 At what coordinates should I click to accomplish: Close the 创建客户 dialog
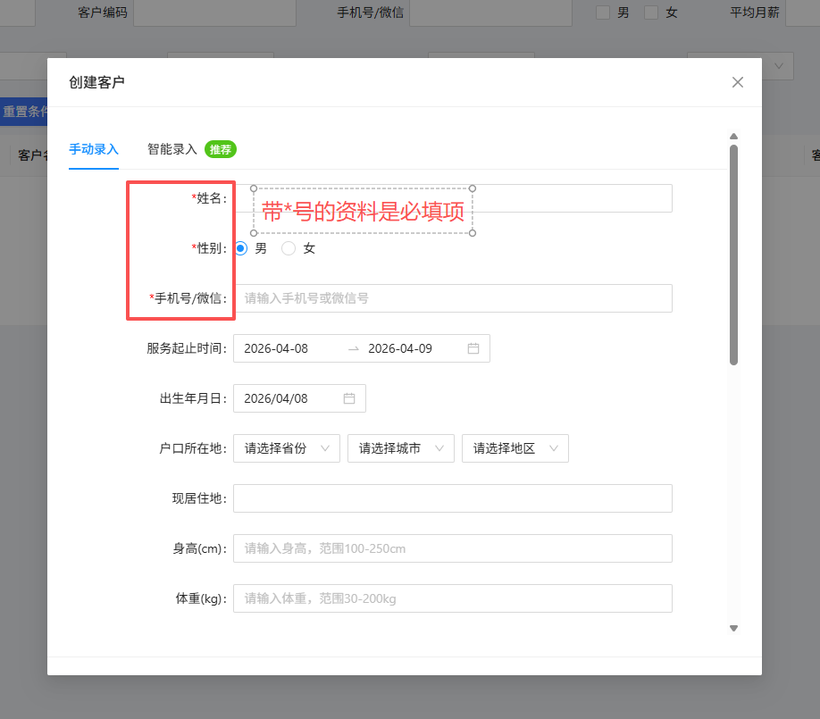click(737, 82)
